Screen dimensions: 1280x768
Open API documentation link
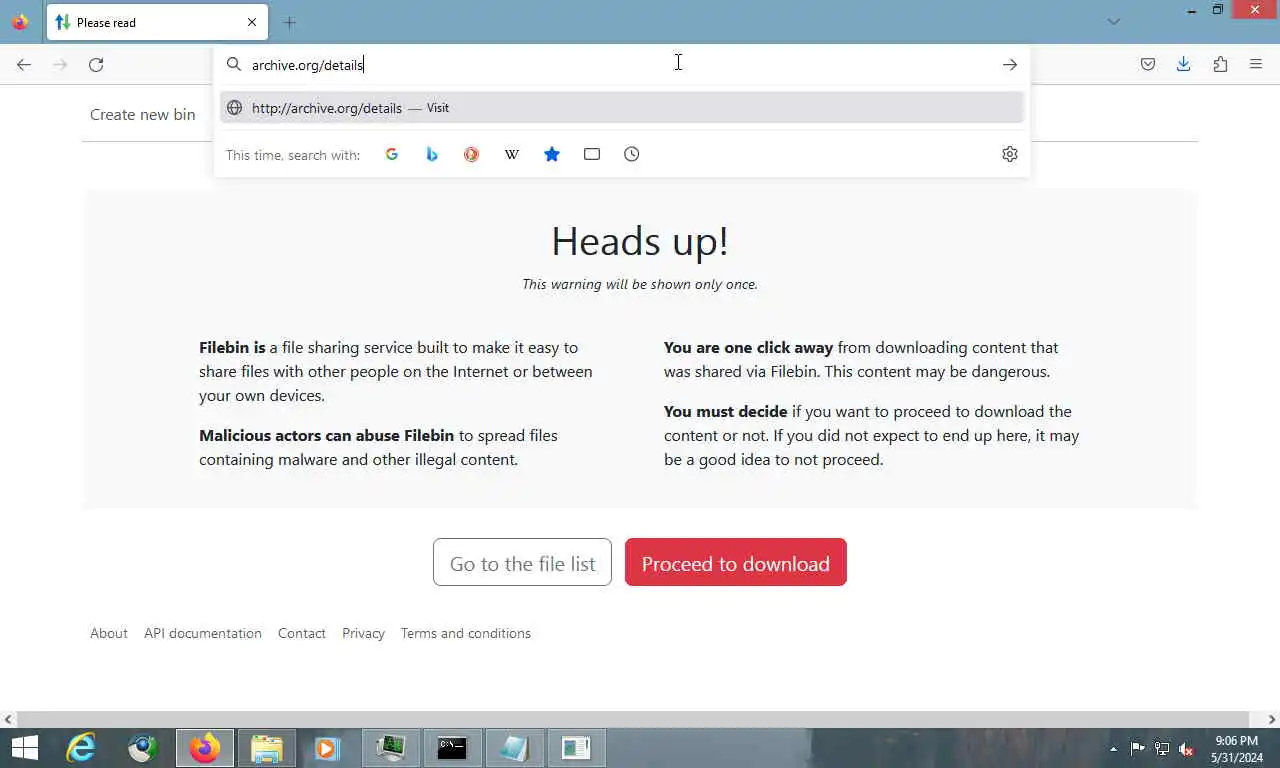click(x=203, y=633)
